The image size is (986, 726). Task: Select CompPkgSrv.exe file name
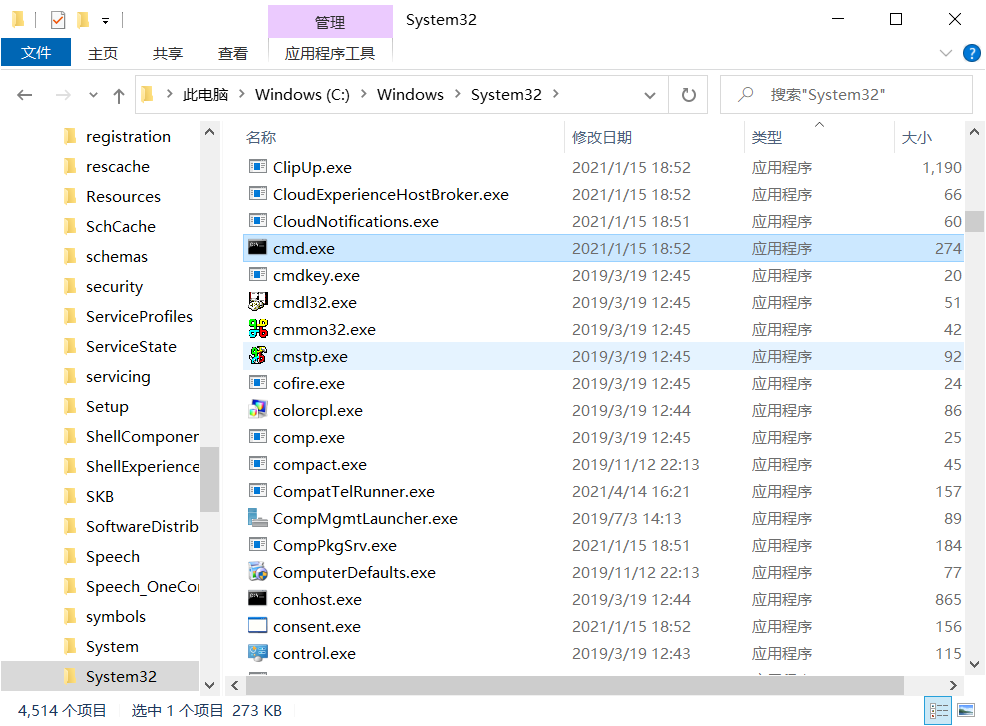(335, 545)
